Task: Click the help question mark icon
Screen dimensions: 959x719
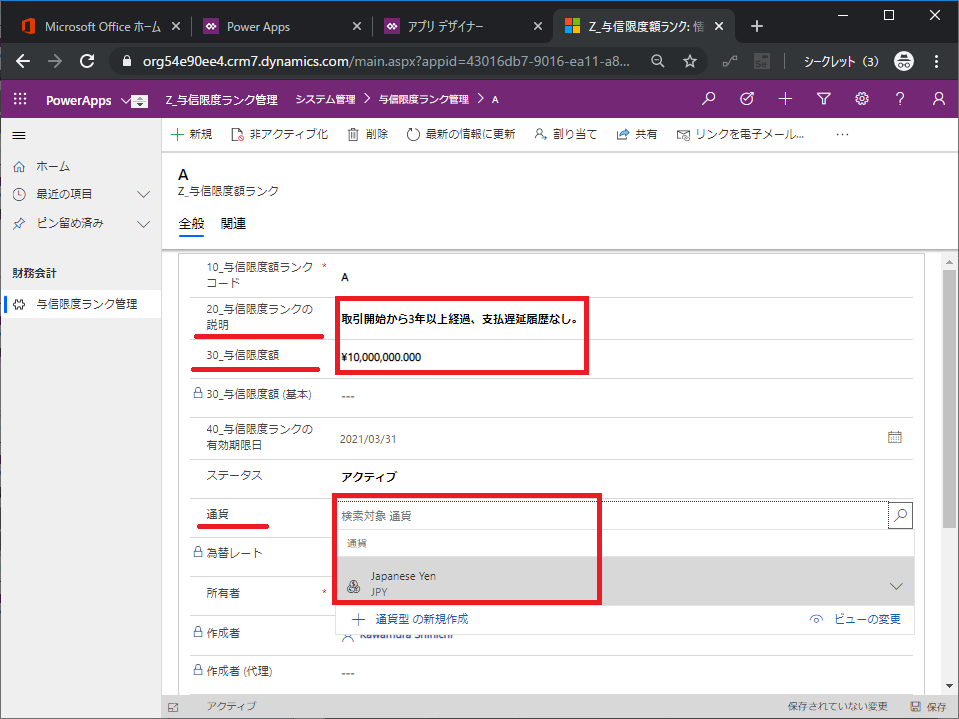Action: click(x=900, y=99)
